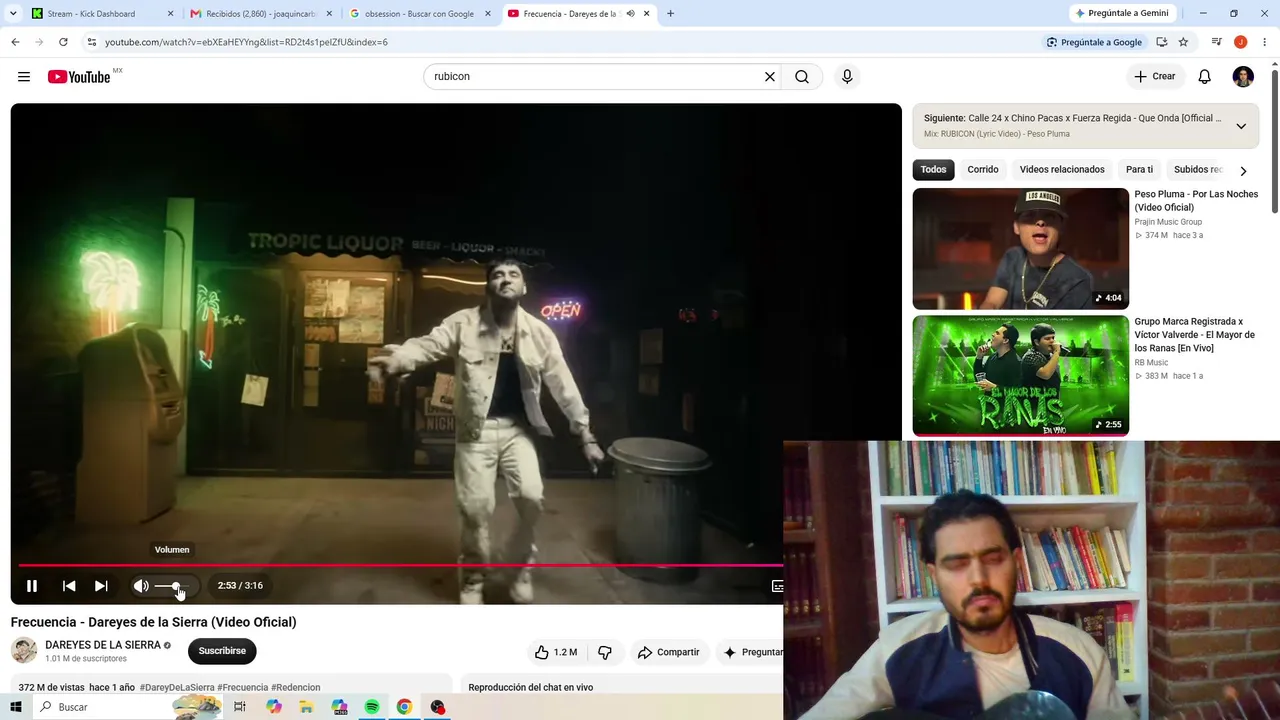Screen dimensions: 1280x720
Task: Select the Para ti filter chip
Action: click(x=1139, y=170)
